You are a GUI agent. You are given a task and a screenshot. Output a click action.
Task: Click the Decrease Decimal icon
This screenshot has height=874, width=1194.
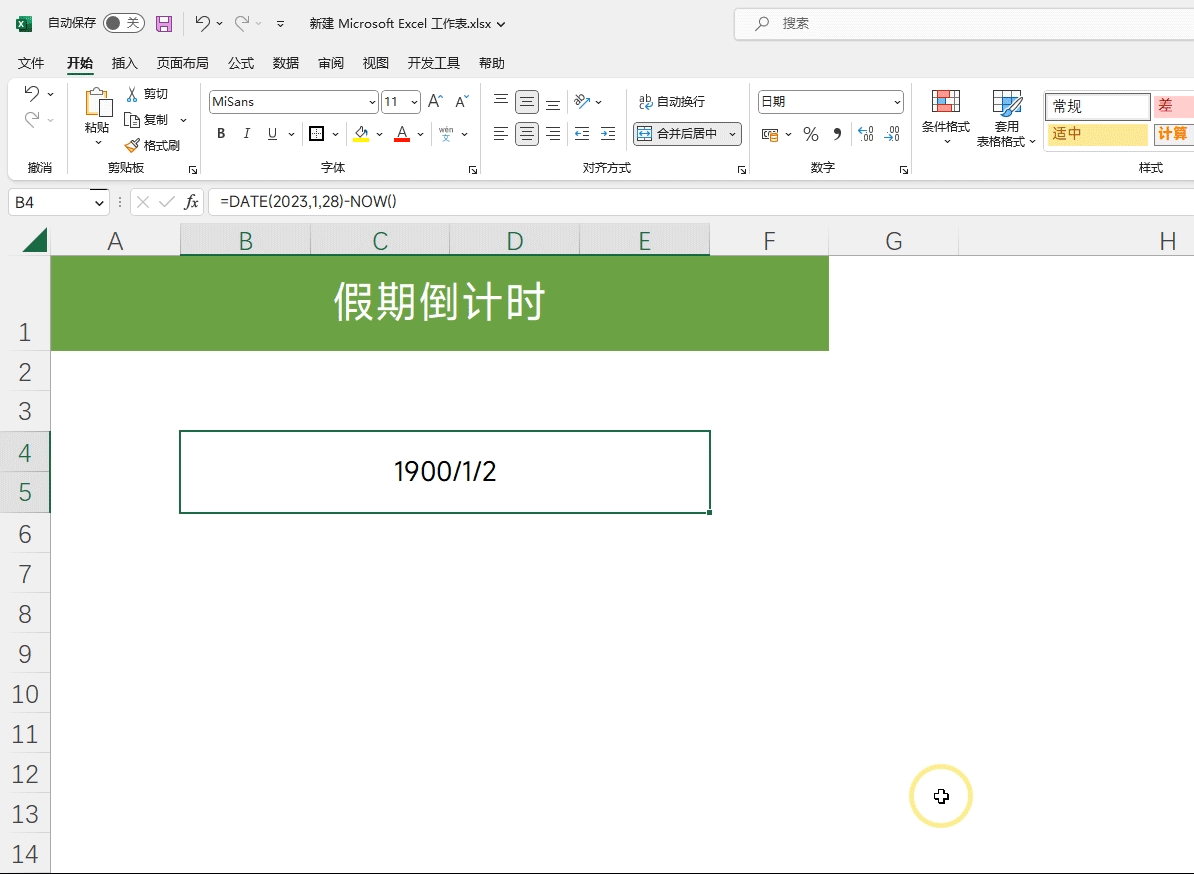tap(892, 134)
